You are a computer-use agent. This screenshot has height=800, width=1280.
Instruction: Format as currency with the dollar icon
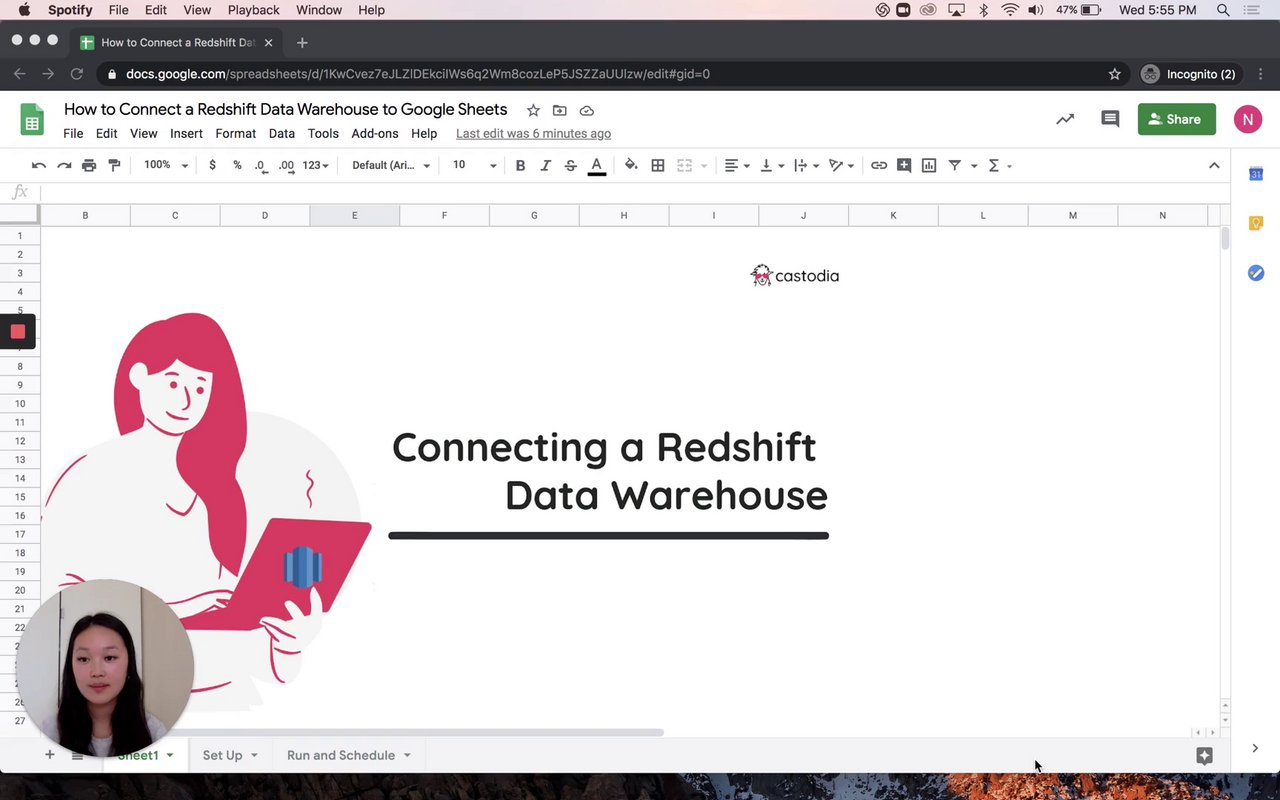point(212,165)
